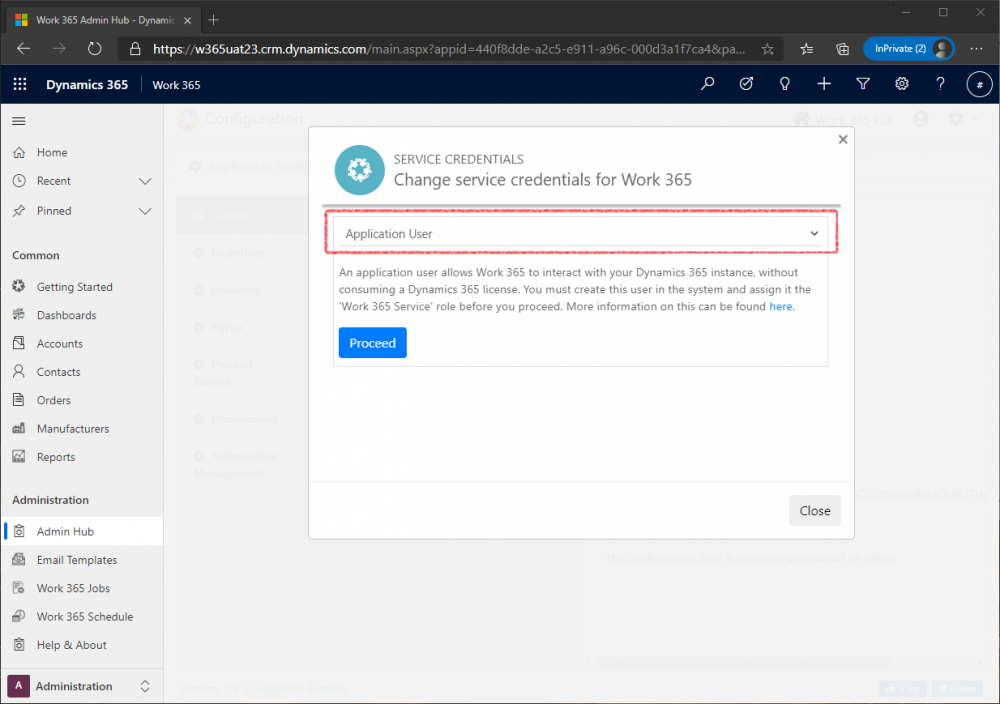This screenshot has height=704, width=1000.
Task: Open Reports in sidebar
Action: (82, 457)
